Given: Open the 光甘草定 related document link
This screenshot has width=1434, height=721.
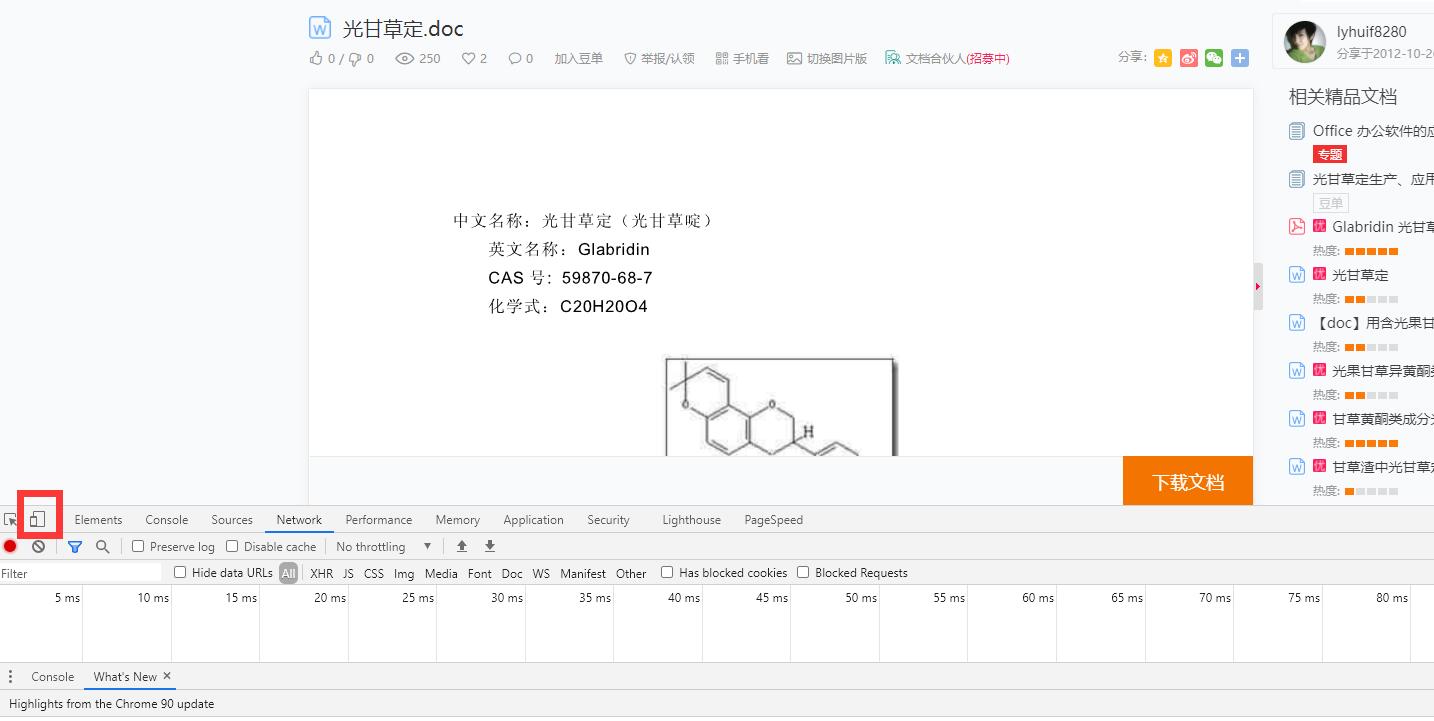Looking at the screenshot, I should (x=1358, y=274).
